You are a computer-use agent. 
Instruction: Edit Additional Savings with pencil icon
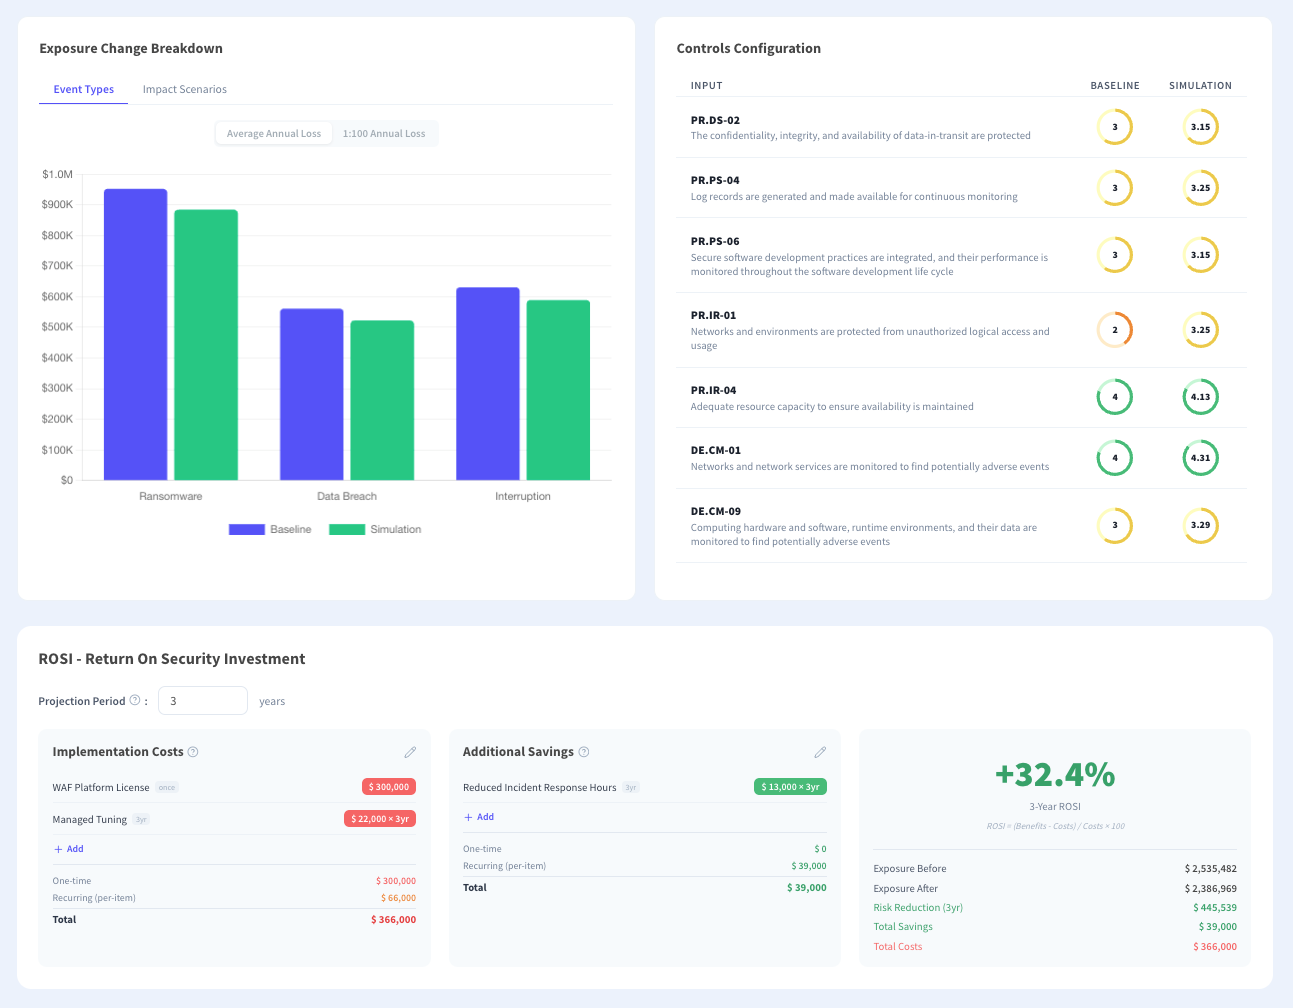click(820, 752)
